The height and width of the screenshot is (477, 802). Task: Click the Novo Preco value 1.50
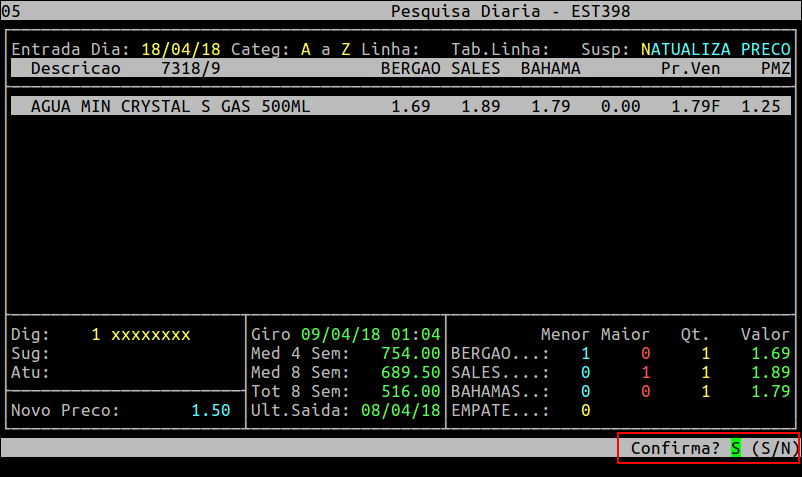tap(210, 410)
